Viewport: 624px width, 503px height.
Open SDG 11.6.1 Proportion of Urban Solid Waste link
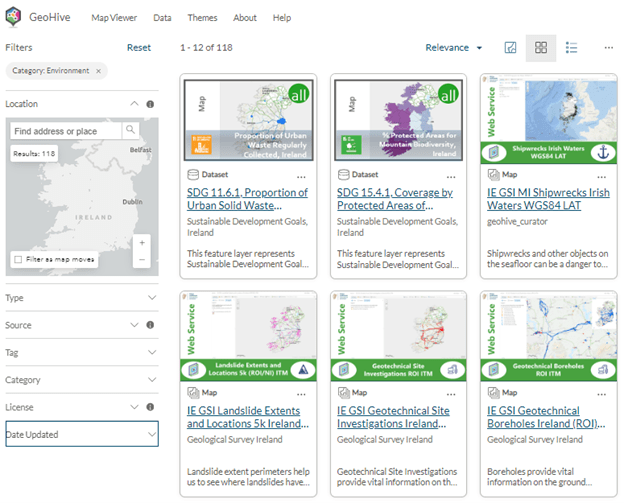pos(247,199)
